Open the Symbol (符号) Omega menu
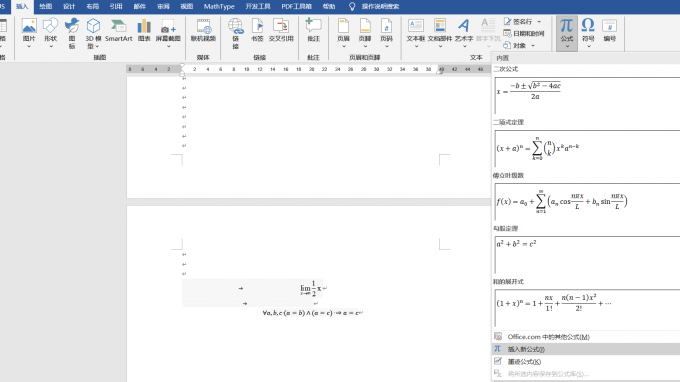 point(588,33)
